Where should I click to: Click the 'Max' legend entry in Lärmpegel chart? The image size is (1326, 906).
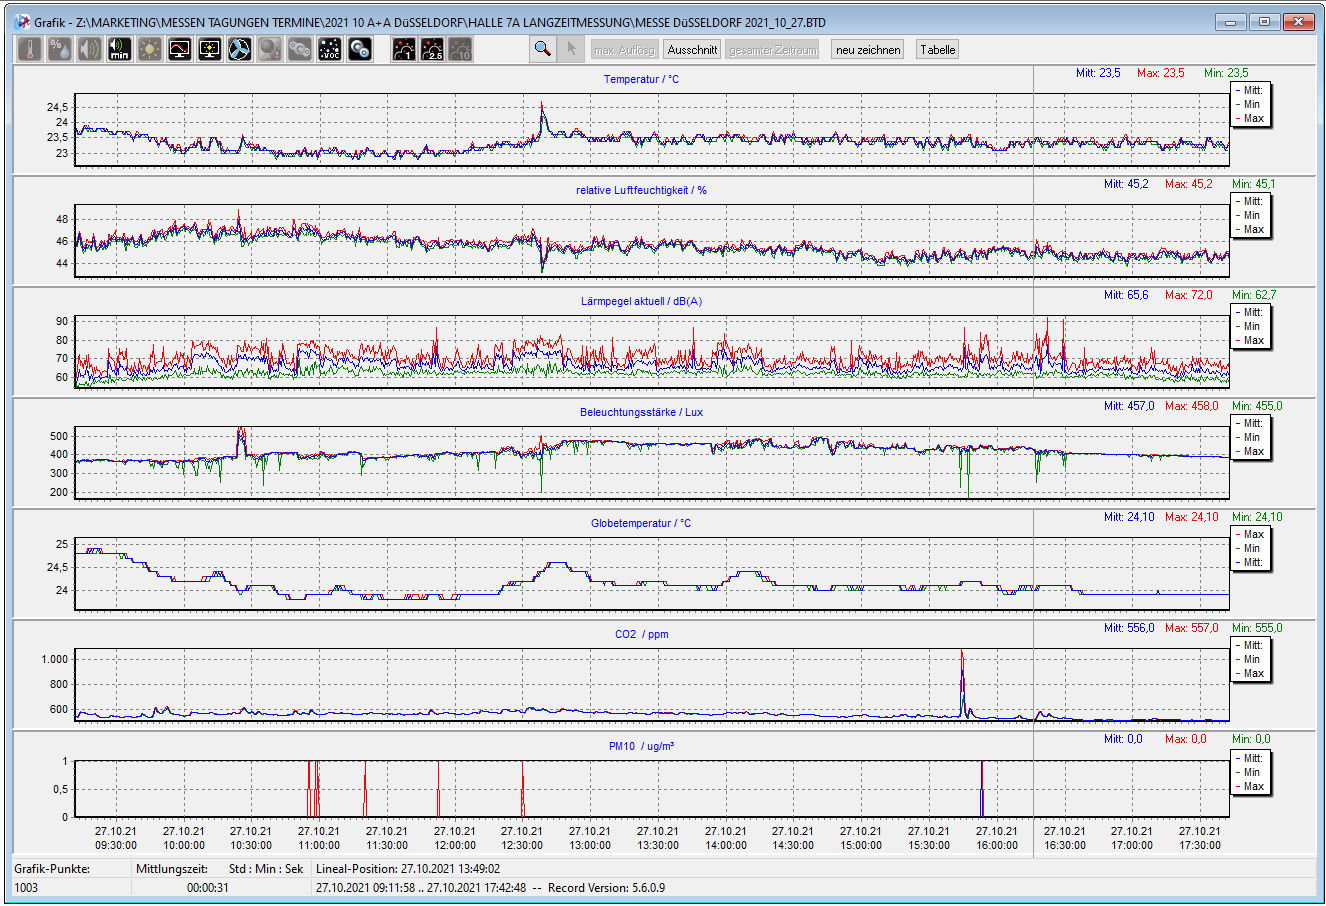[x=1250, y=340]
